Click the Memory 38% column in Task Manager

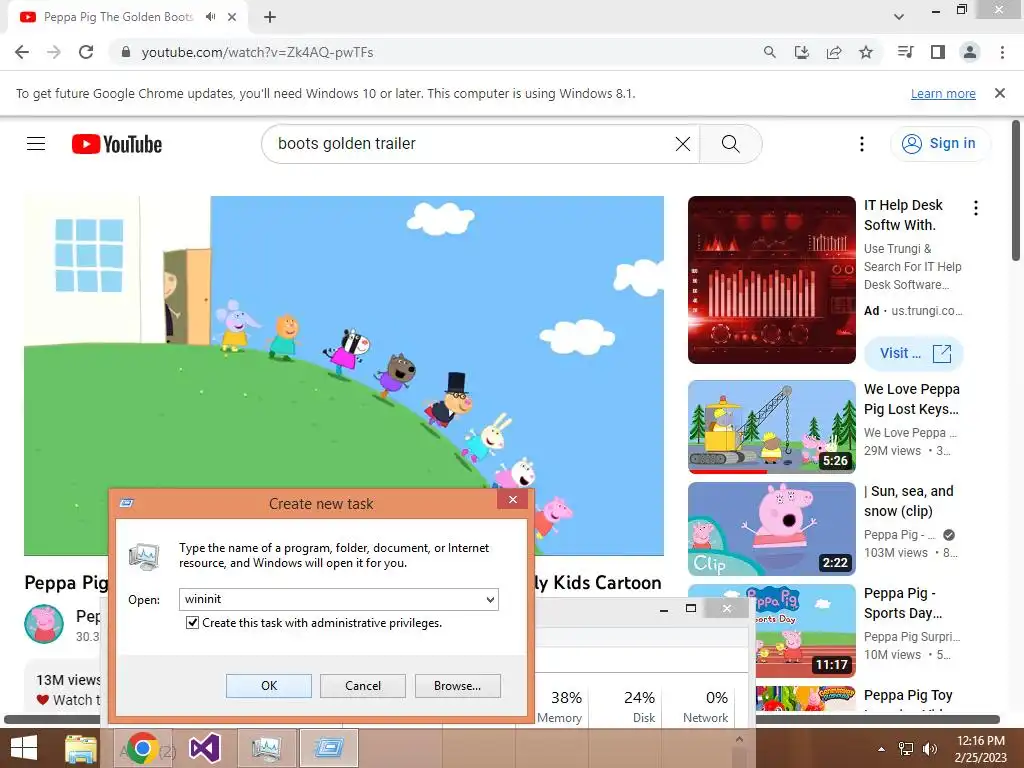click(560, 707)
